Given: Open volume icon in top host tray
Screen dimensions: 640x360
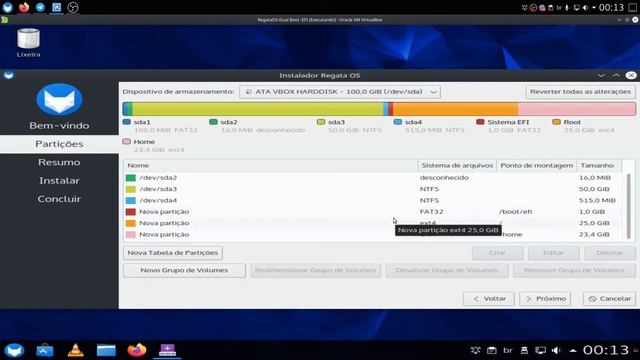Looking at the screenshot, I should 585,8.
